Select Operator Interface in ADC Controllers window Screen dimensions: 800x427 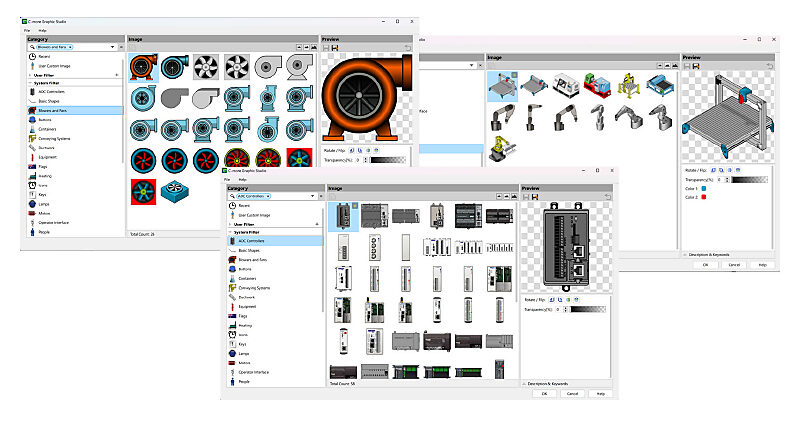pos(275,372)
